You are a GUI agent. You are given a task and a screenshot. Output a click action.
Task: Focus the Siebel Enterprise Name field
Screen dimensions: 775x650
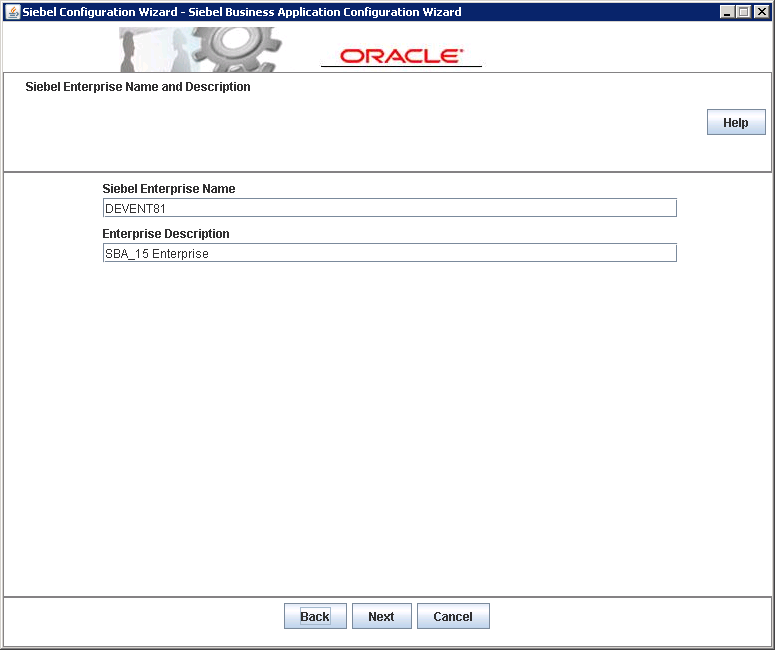pyautogui.click(x=389, y=208)
